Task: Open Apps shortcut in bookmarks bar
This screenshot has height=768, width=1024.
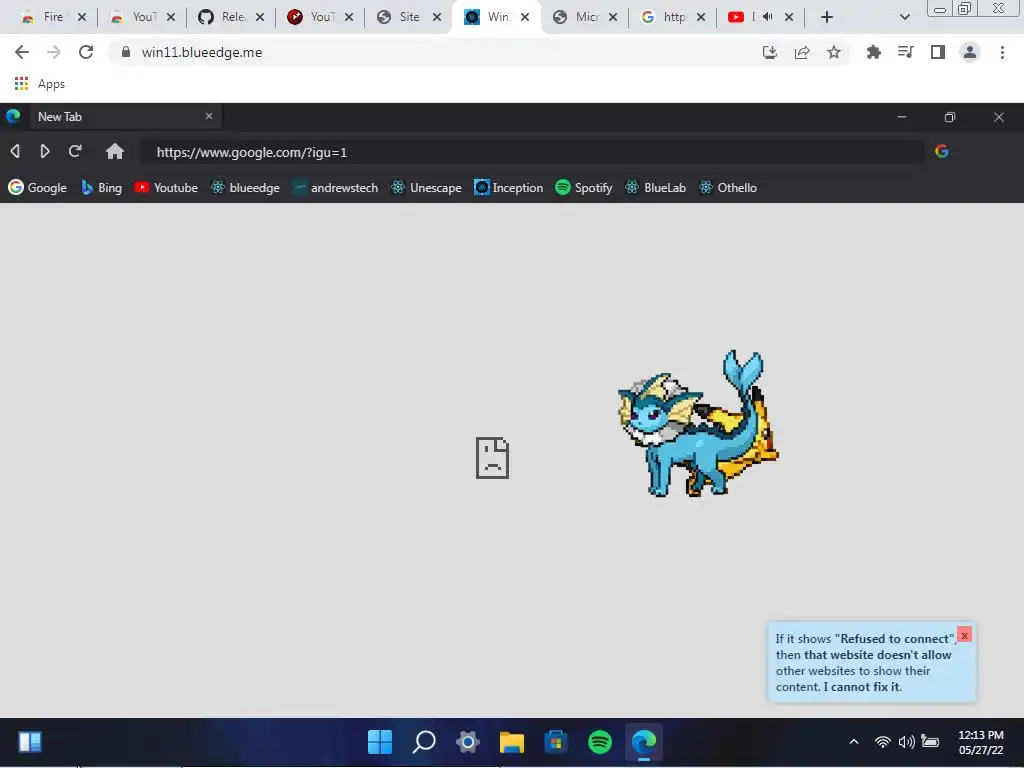Action: coord(40,84)
